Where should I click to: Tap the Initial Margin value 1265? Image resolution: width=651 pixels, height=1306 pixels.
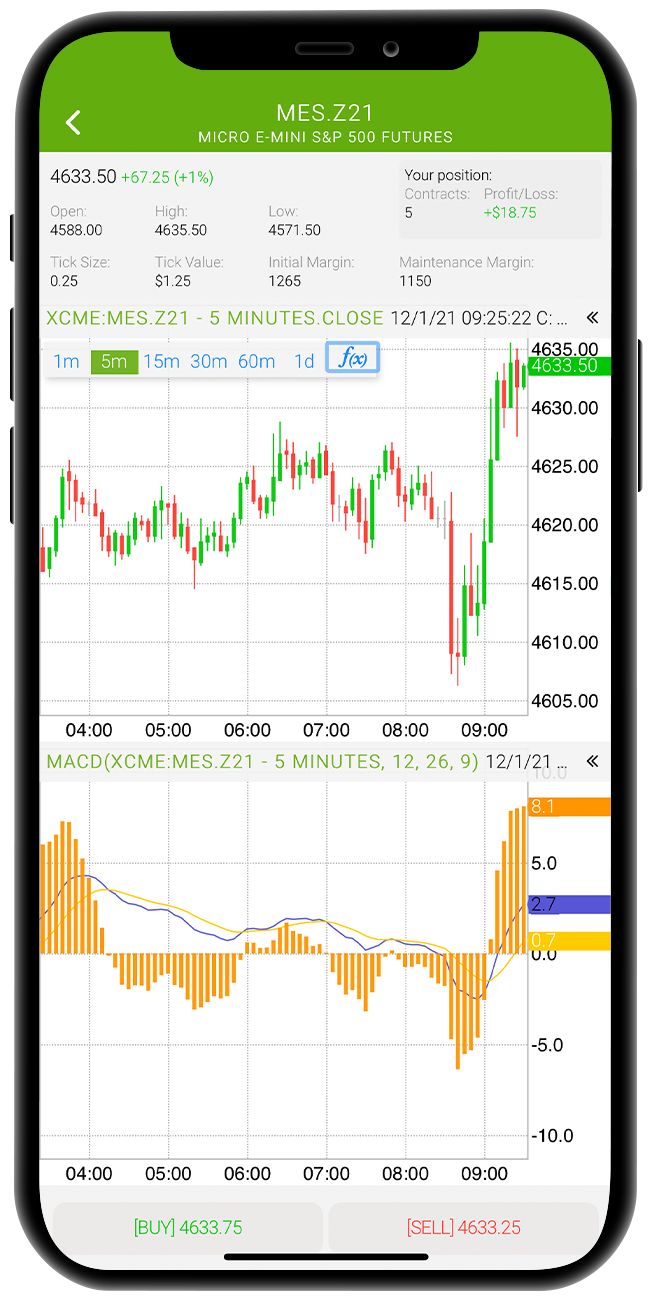point(285,281)
